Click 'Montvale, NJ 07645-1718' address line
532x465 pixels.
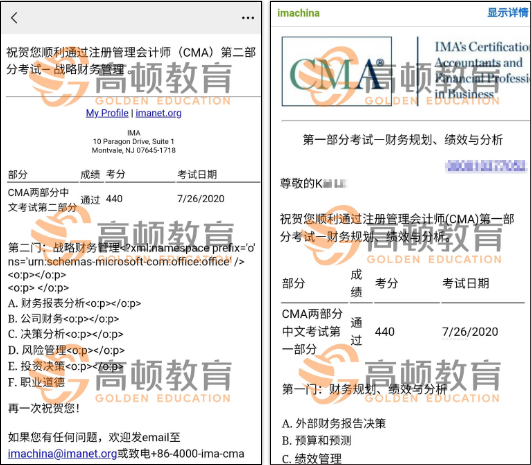click(x=134, y=150)
